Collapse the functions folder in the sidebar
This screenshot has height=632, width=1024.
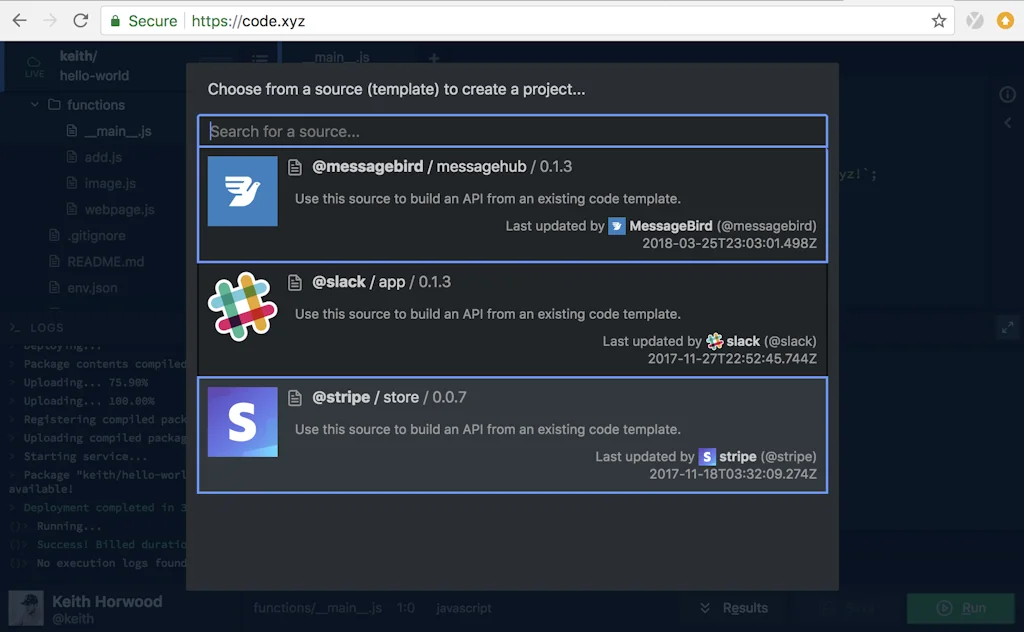[x=35, y=104]
